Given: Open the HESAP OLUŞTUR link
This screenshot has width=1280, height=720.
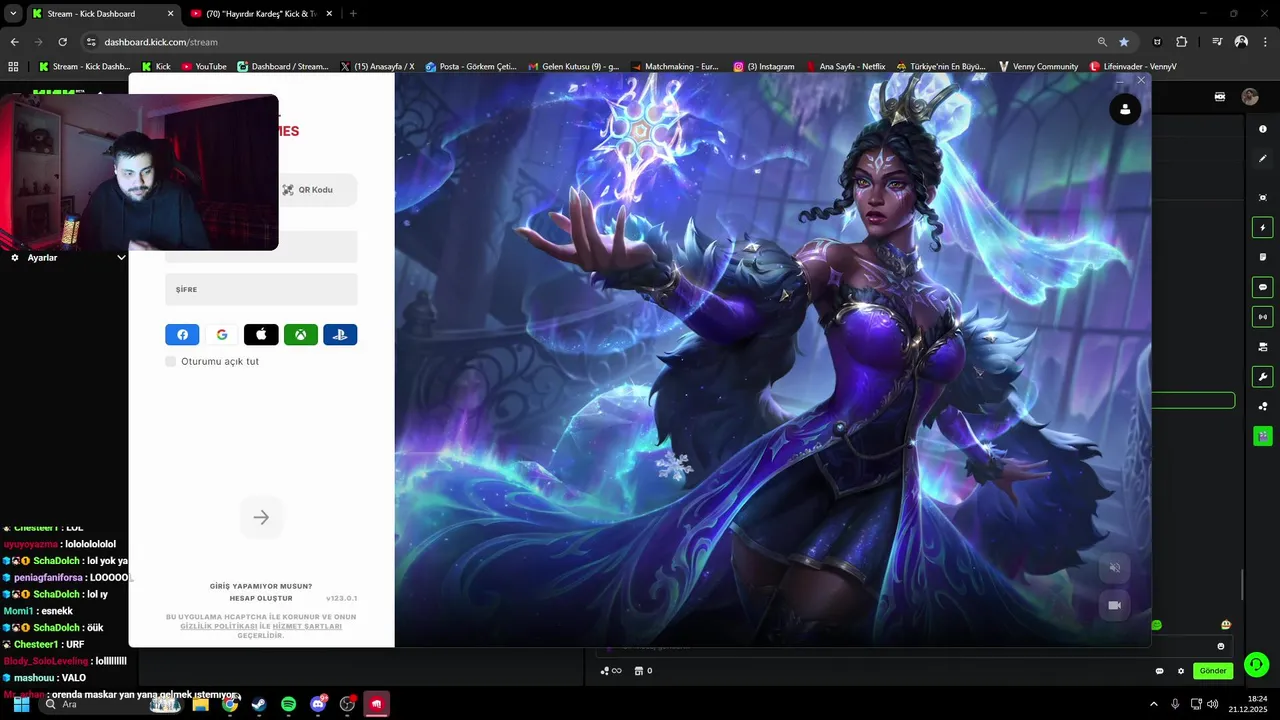Looking at the screenshot, I should [x=261, y=598].
